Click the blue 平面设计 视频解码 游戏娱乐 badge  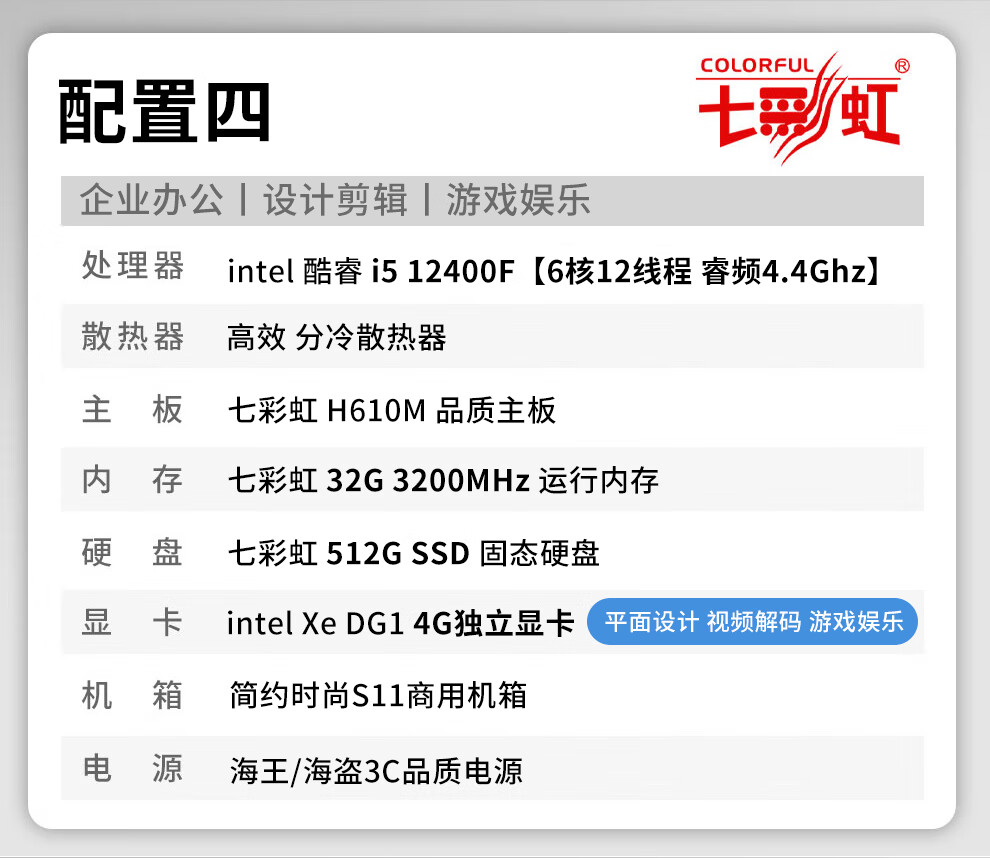[x=753, y=622]
